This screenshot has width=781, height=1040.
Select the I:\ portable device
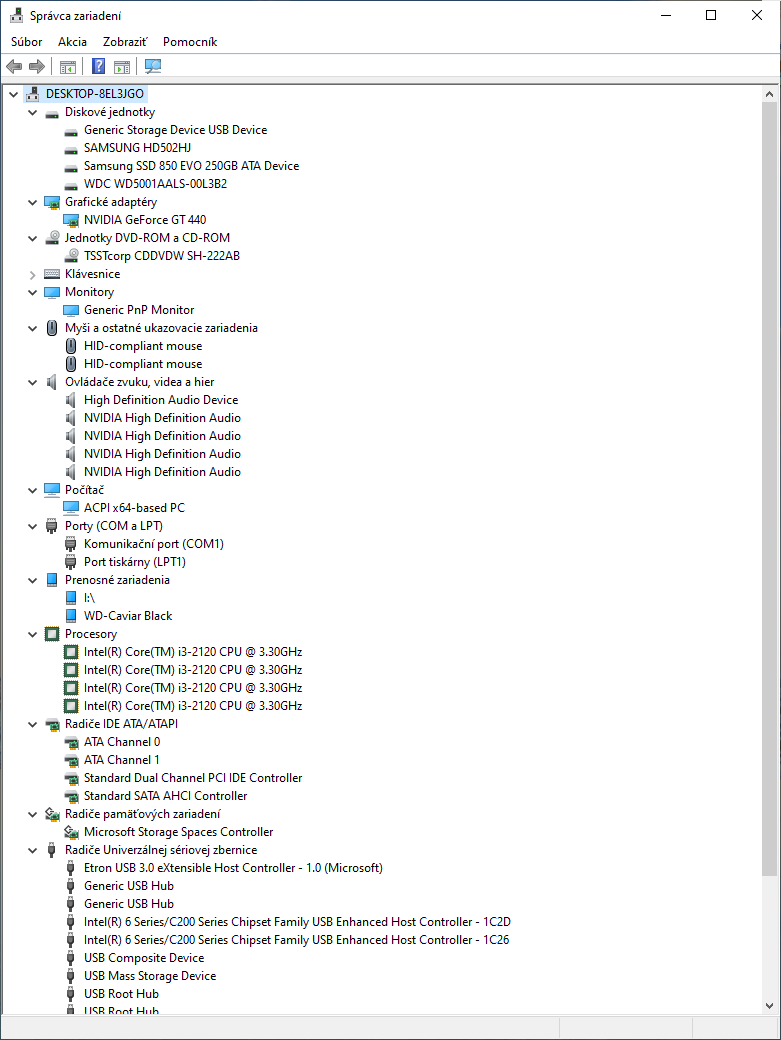tap(90, 598)
